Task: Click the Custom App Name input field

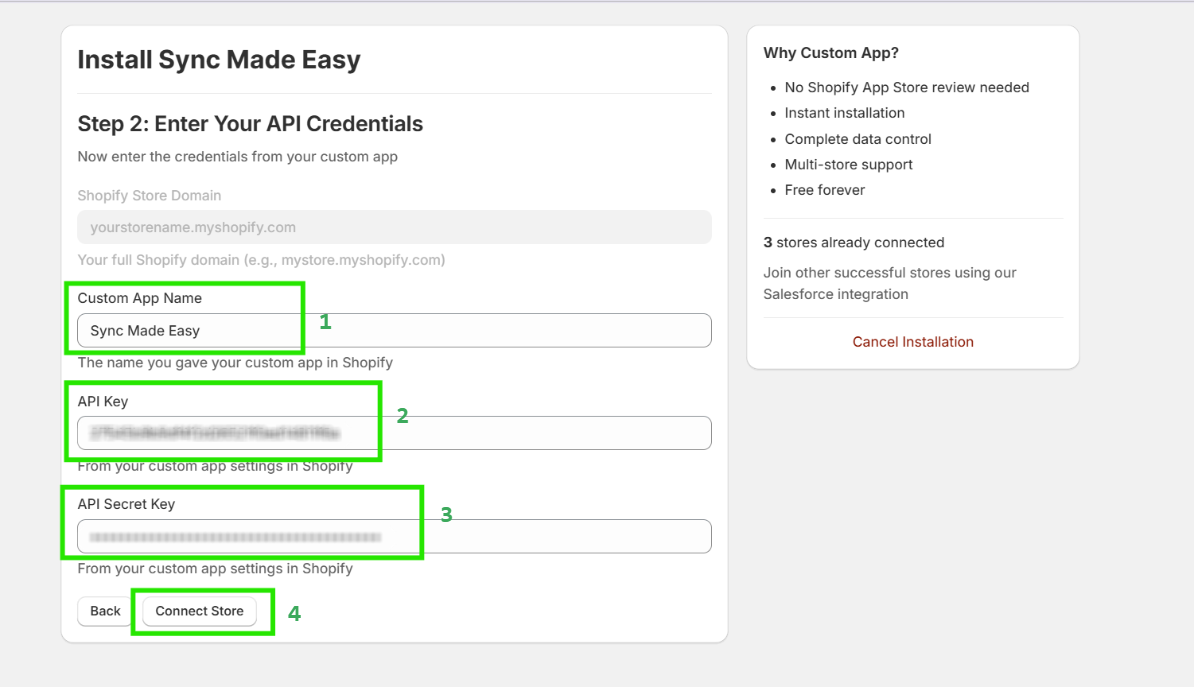Action: coord(394,330)
